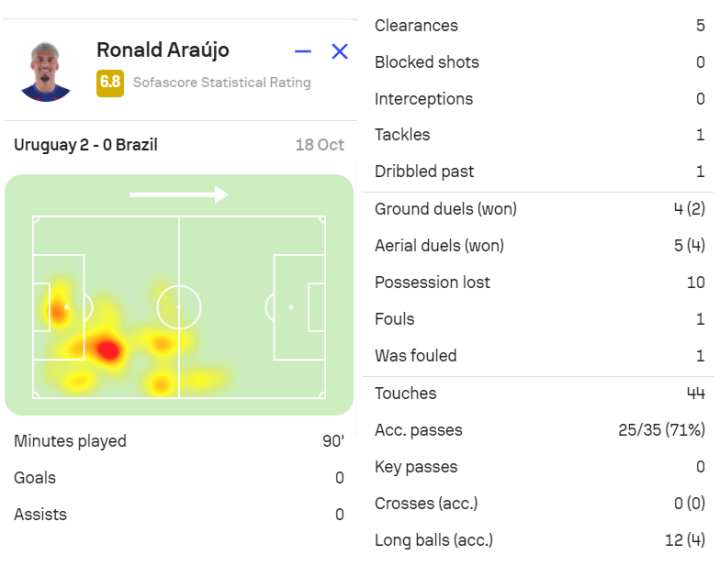Click the Sofascore Statistical Rating label
Screen dimensions: 720x577
pyautogui.click(x=222, y=83)
